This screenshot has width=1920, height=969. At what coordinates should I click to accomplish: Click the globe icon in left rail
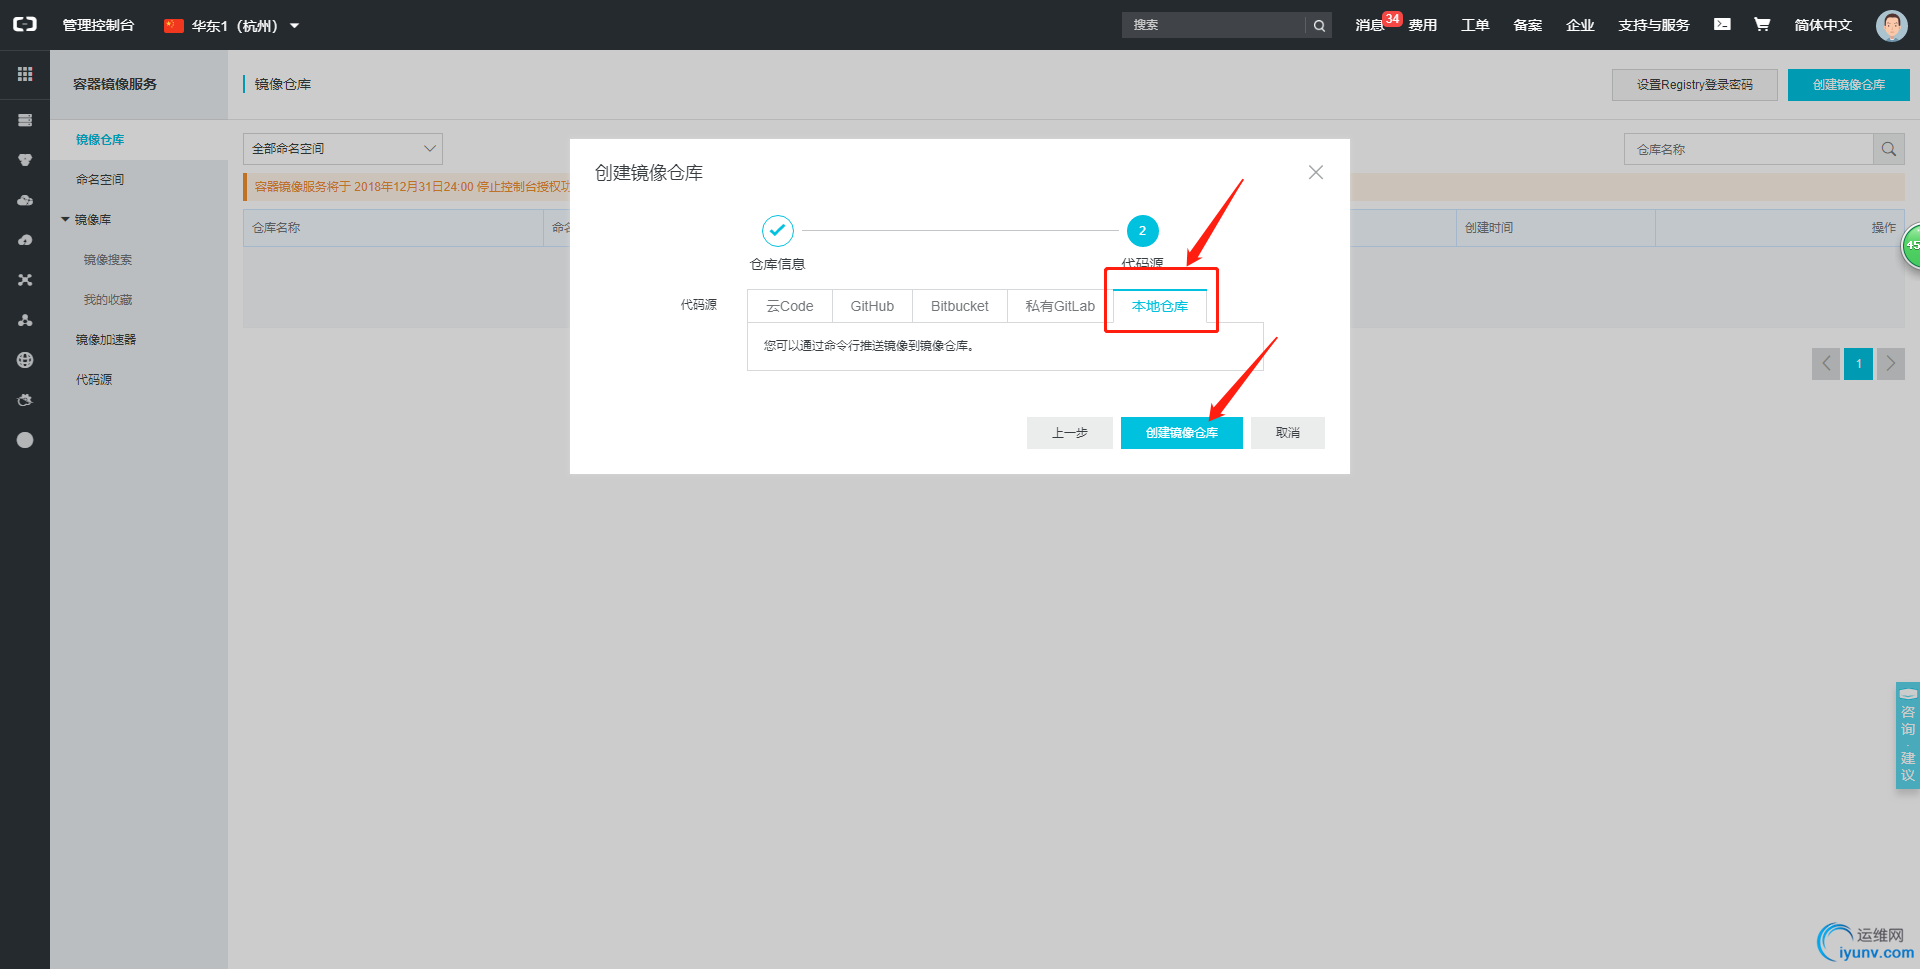click(x=25, y=360)
